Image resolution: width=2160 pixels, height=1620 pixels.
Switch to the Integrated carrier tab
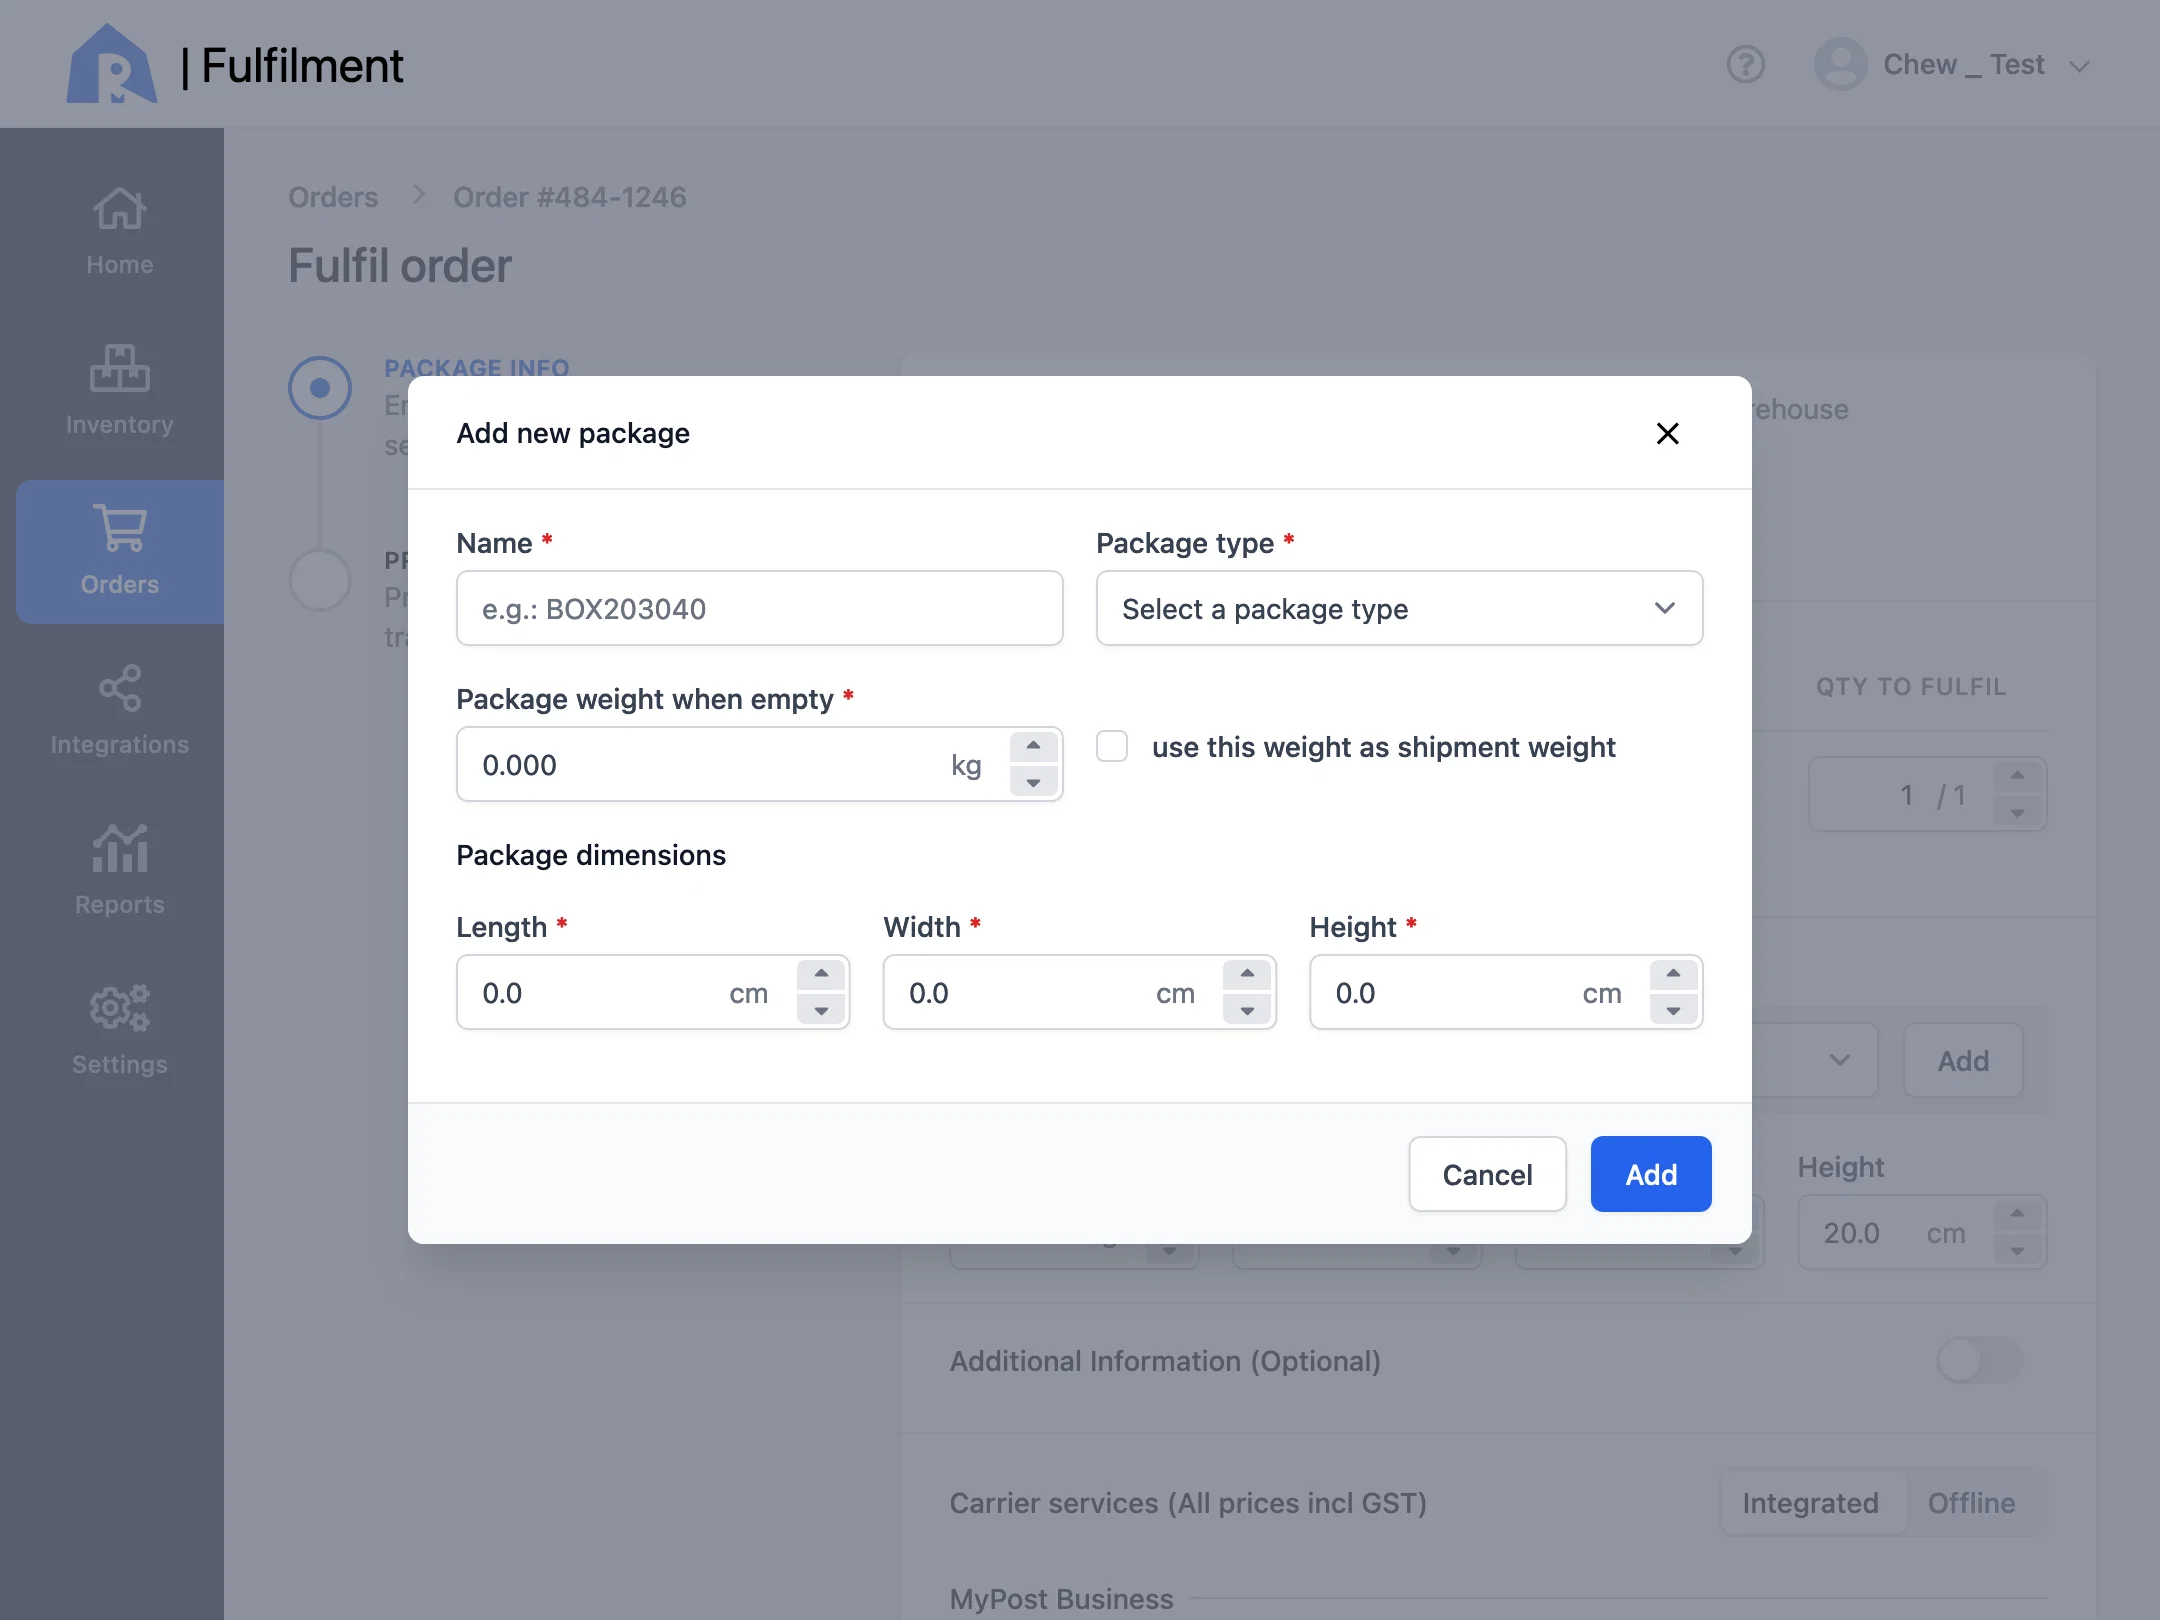point(1810,1502)
